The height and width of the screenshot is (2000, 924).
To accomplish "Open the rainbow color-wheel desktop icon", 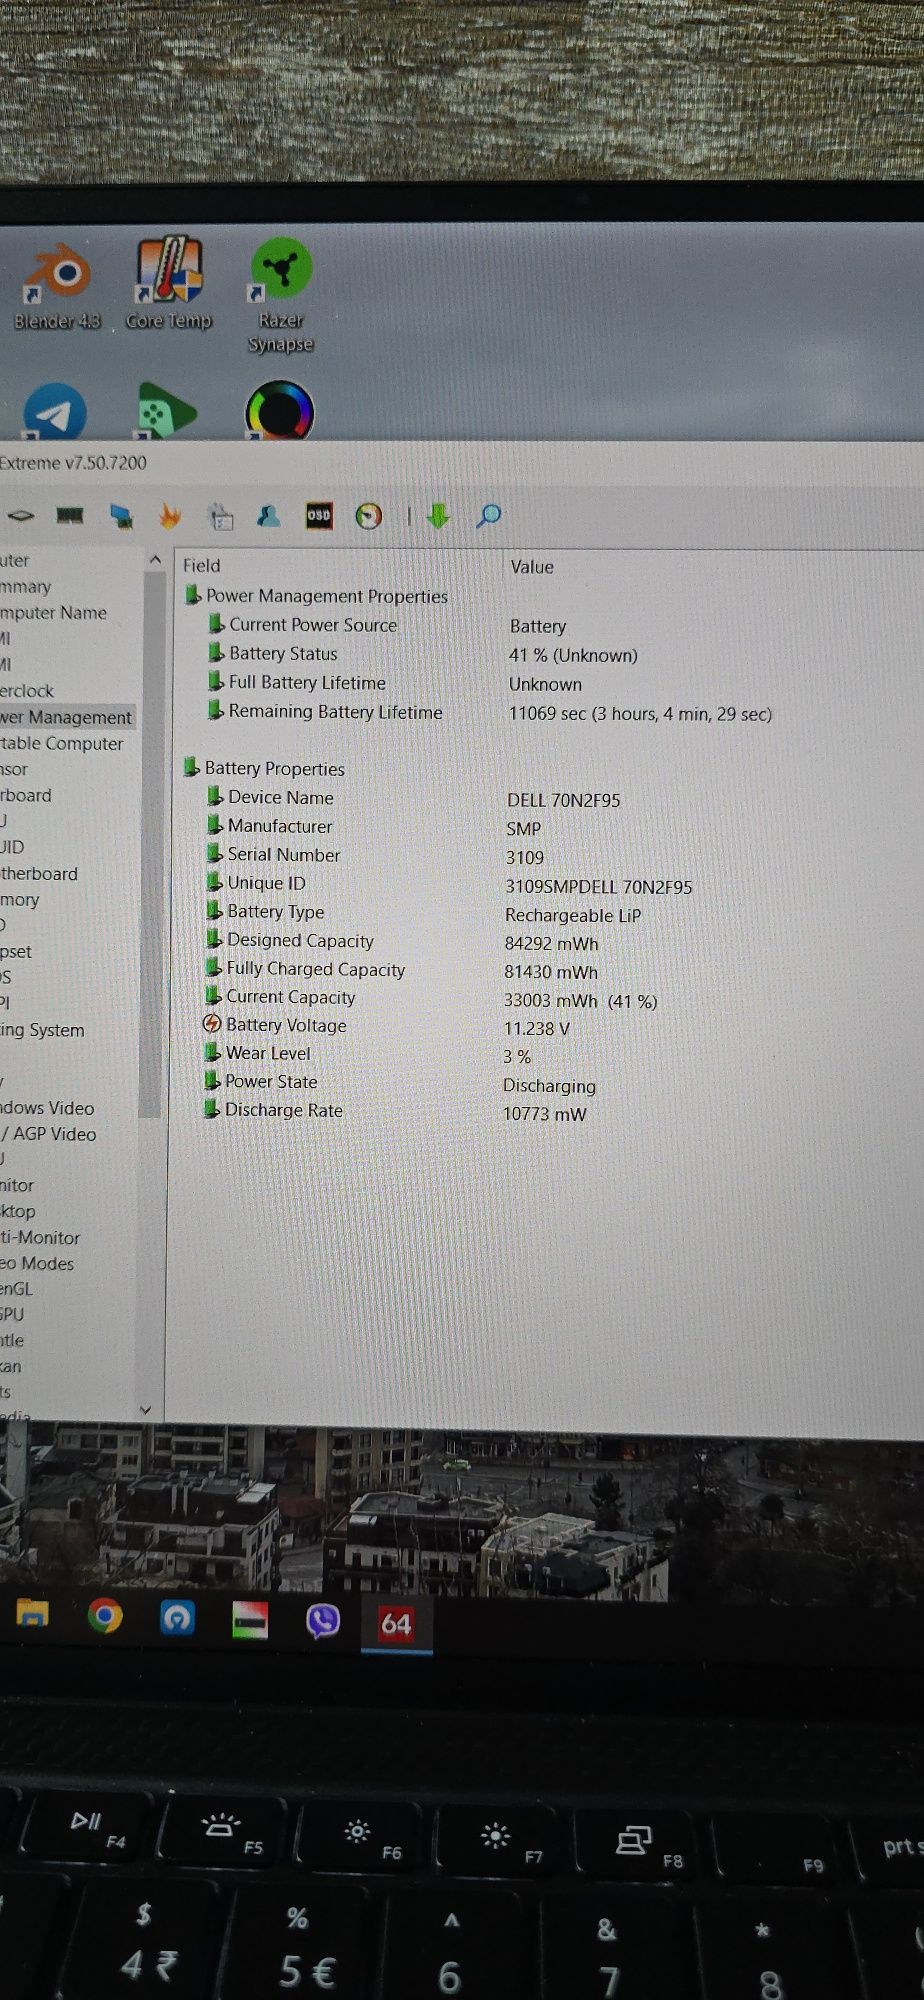I will (x=280, y=411).
